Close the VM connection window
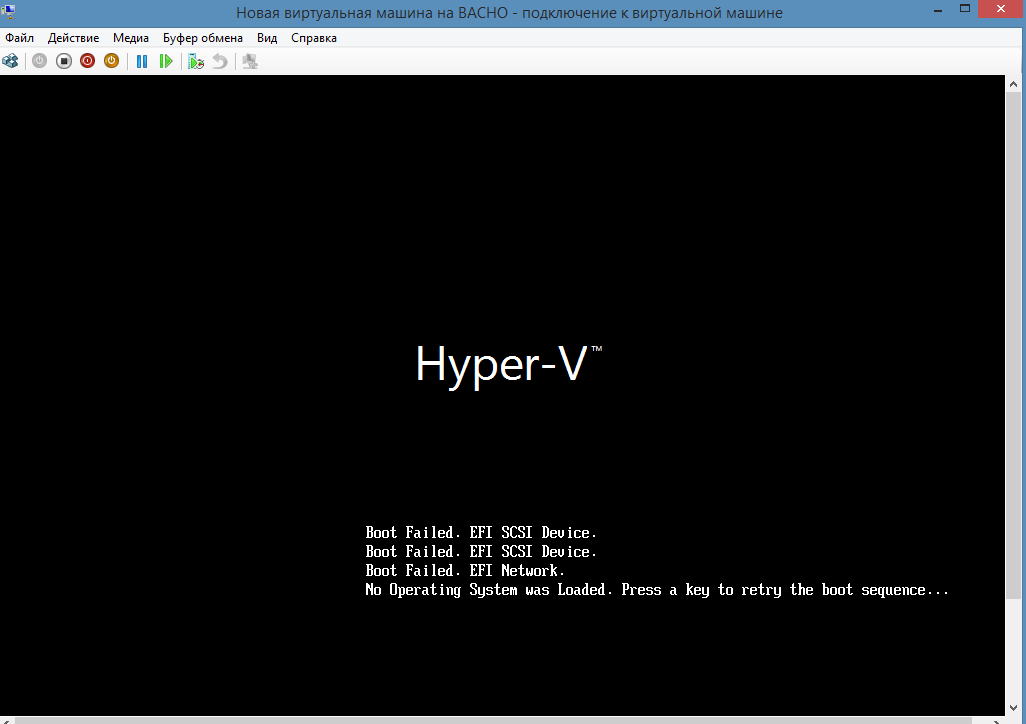 point(1000,9)
